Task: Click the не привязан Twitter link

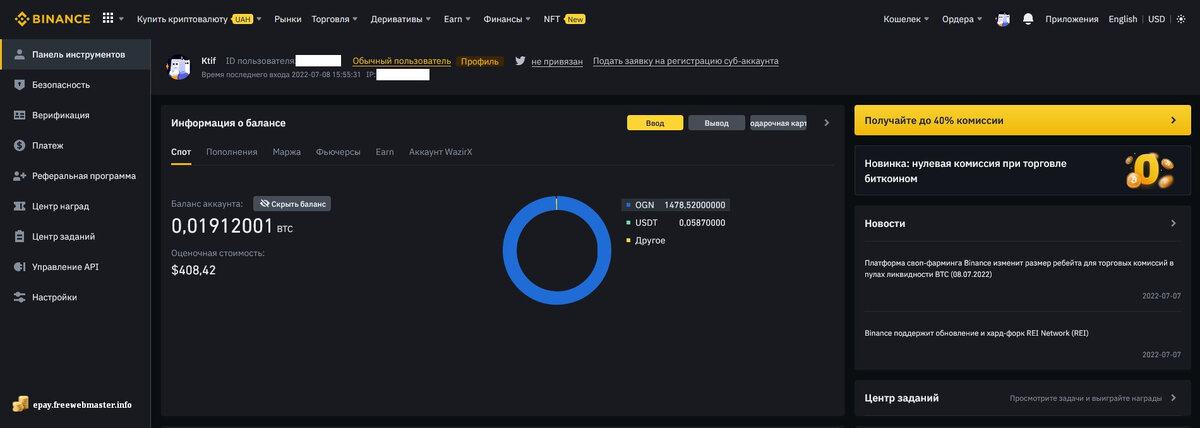Action: pos(557,61)
